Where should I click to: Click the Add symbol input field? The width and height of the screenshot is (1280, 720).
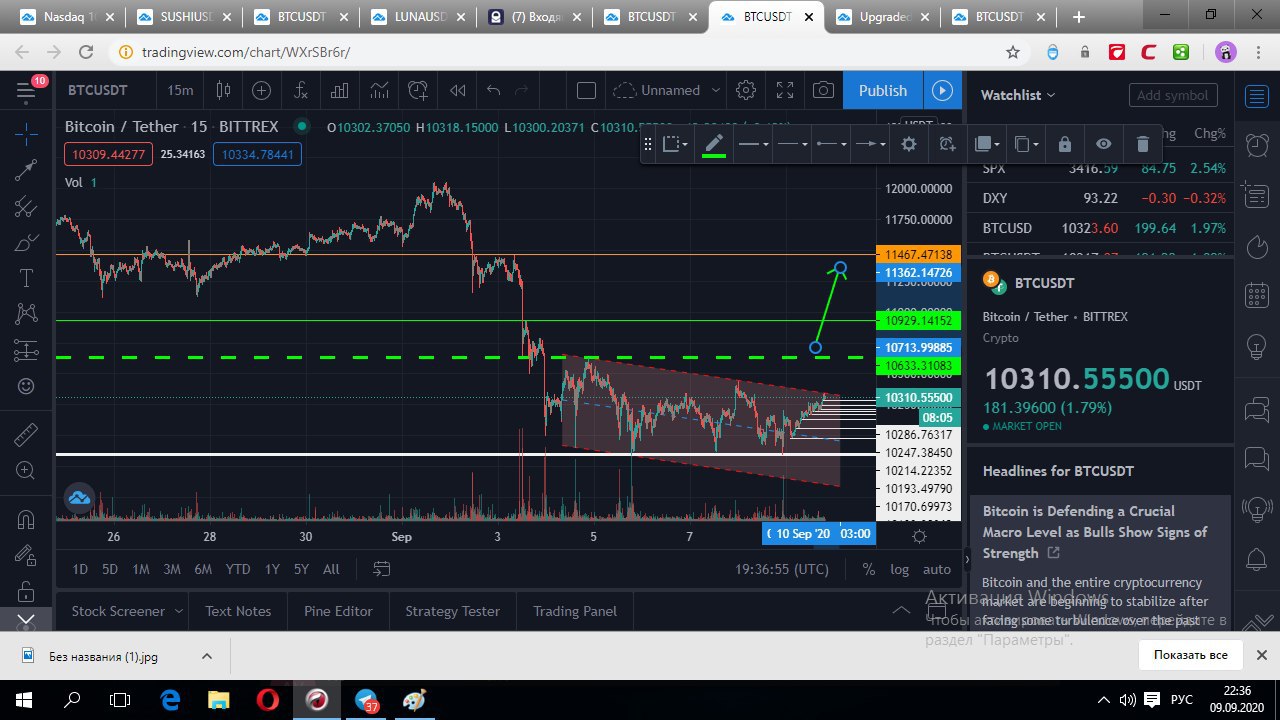(x=1173, y=95)
